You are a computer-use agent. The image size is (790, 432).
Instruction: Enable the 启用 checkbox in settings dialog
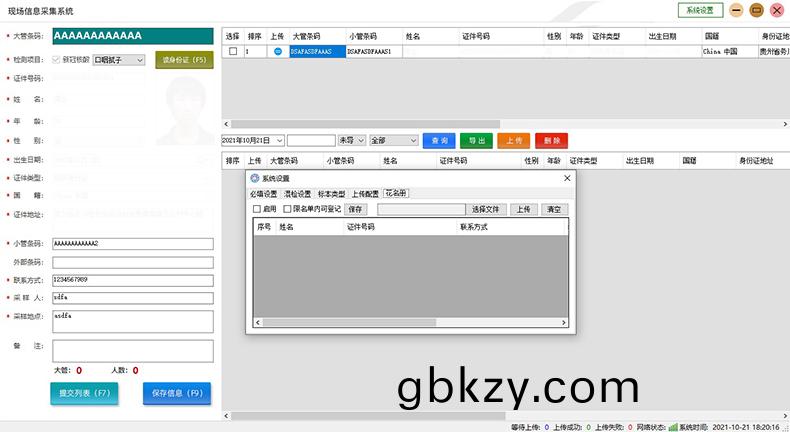(x=257, y=210)
